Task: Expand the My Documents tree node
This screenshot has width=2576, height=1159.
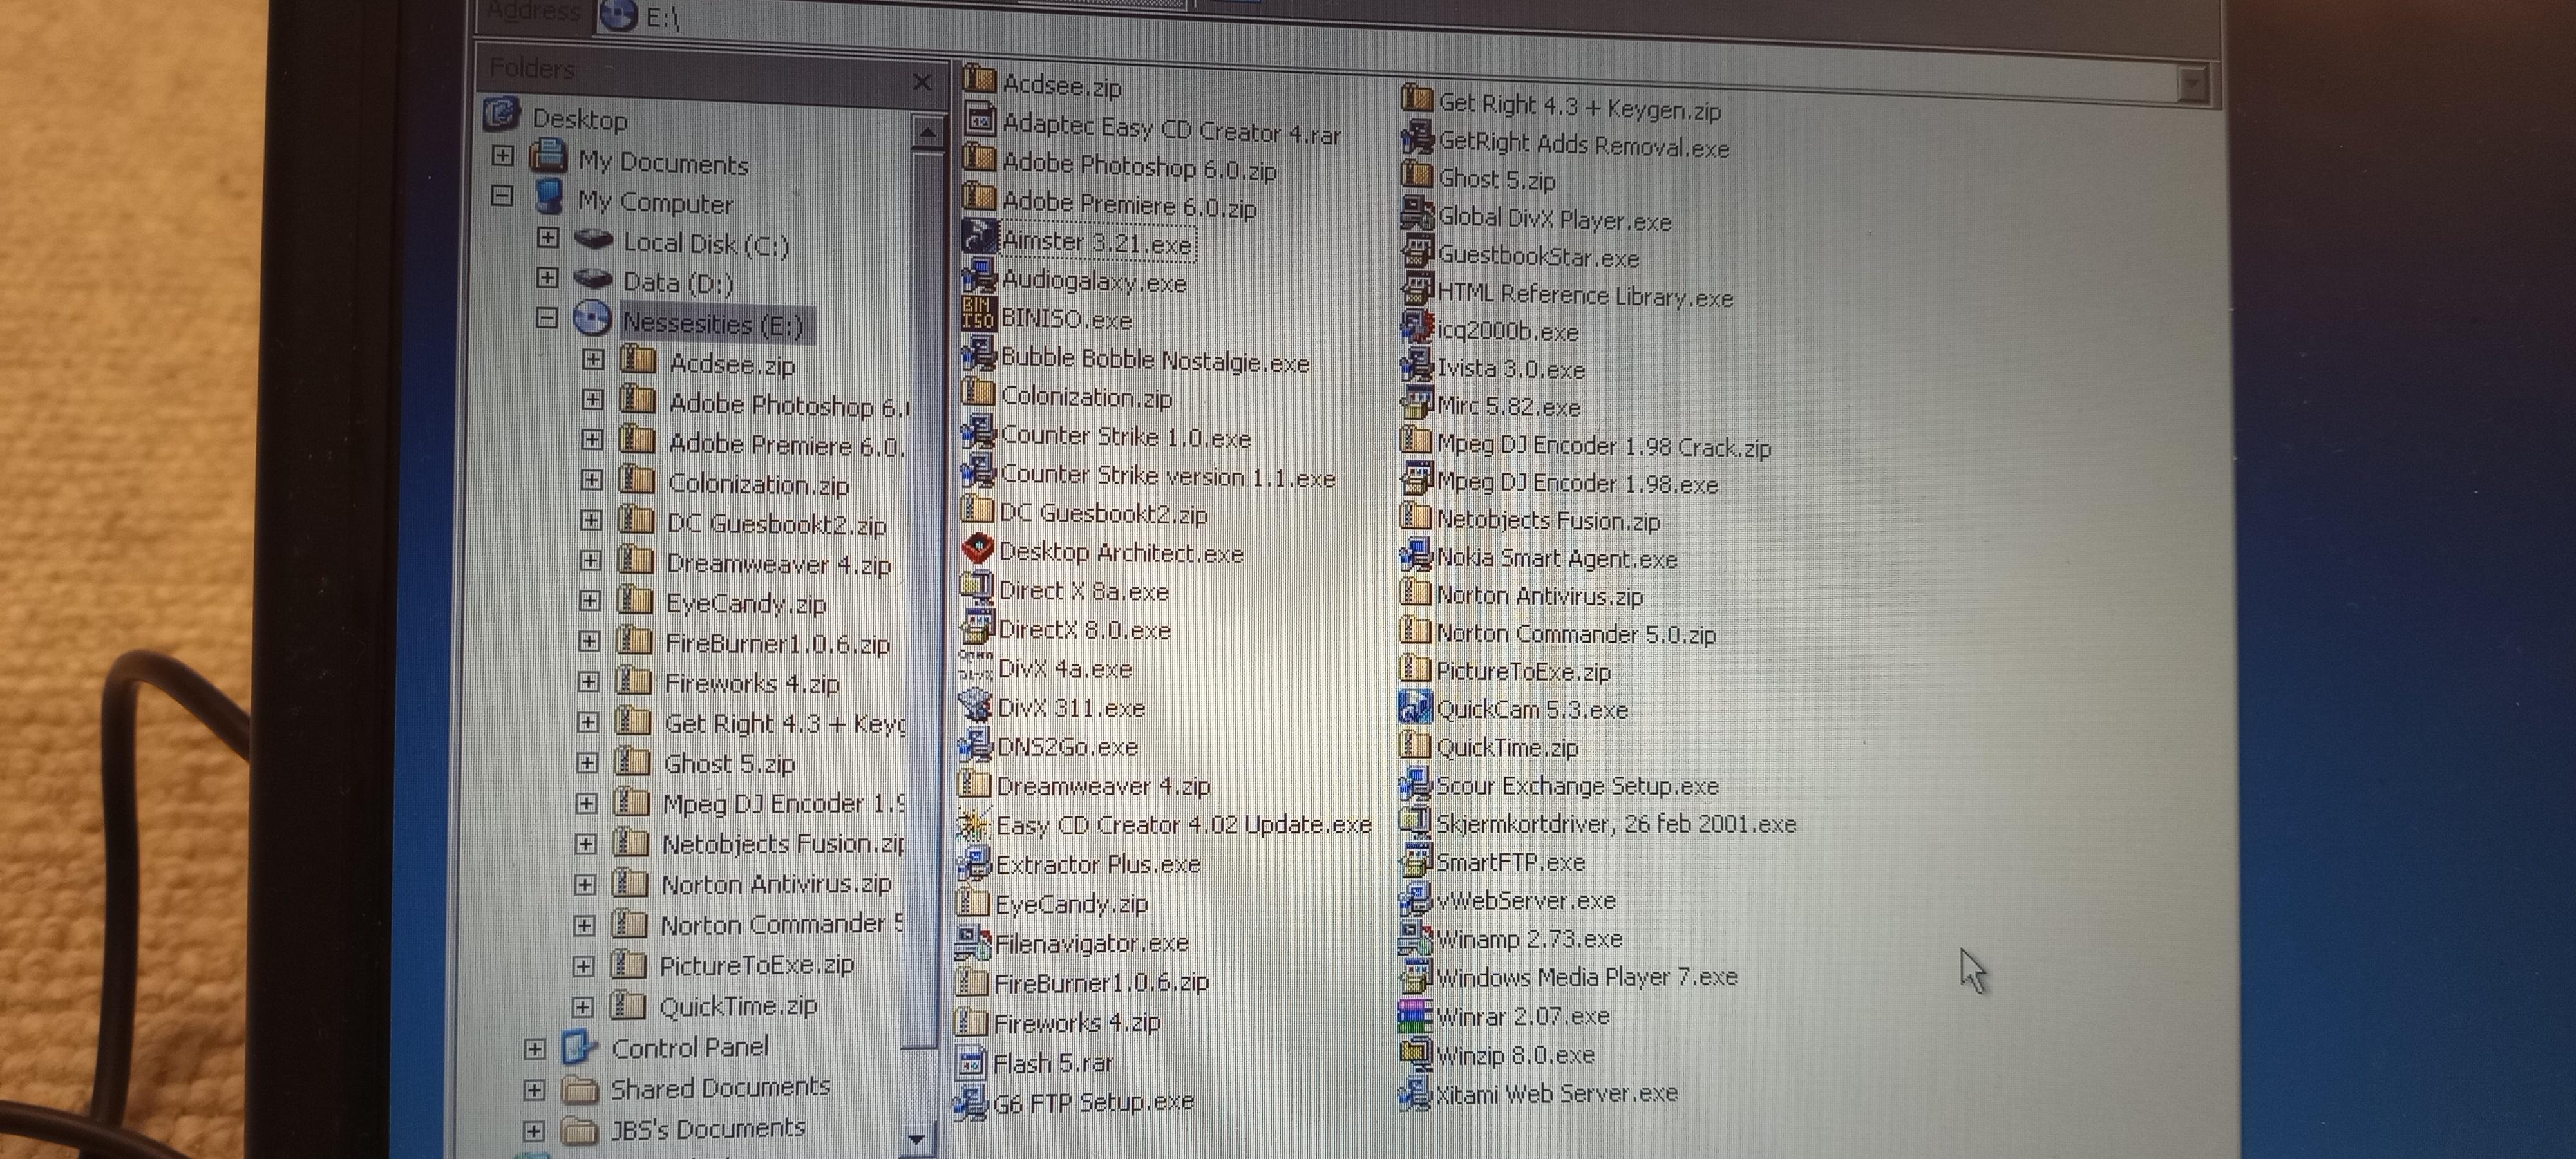Action: (502, 156)
